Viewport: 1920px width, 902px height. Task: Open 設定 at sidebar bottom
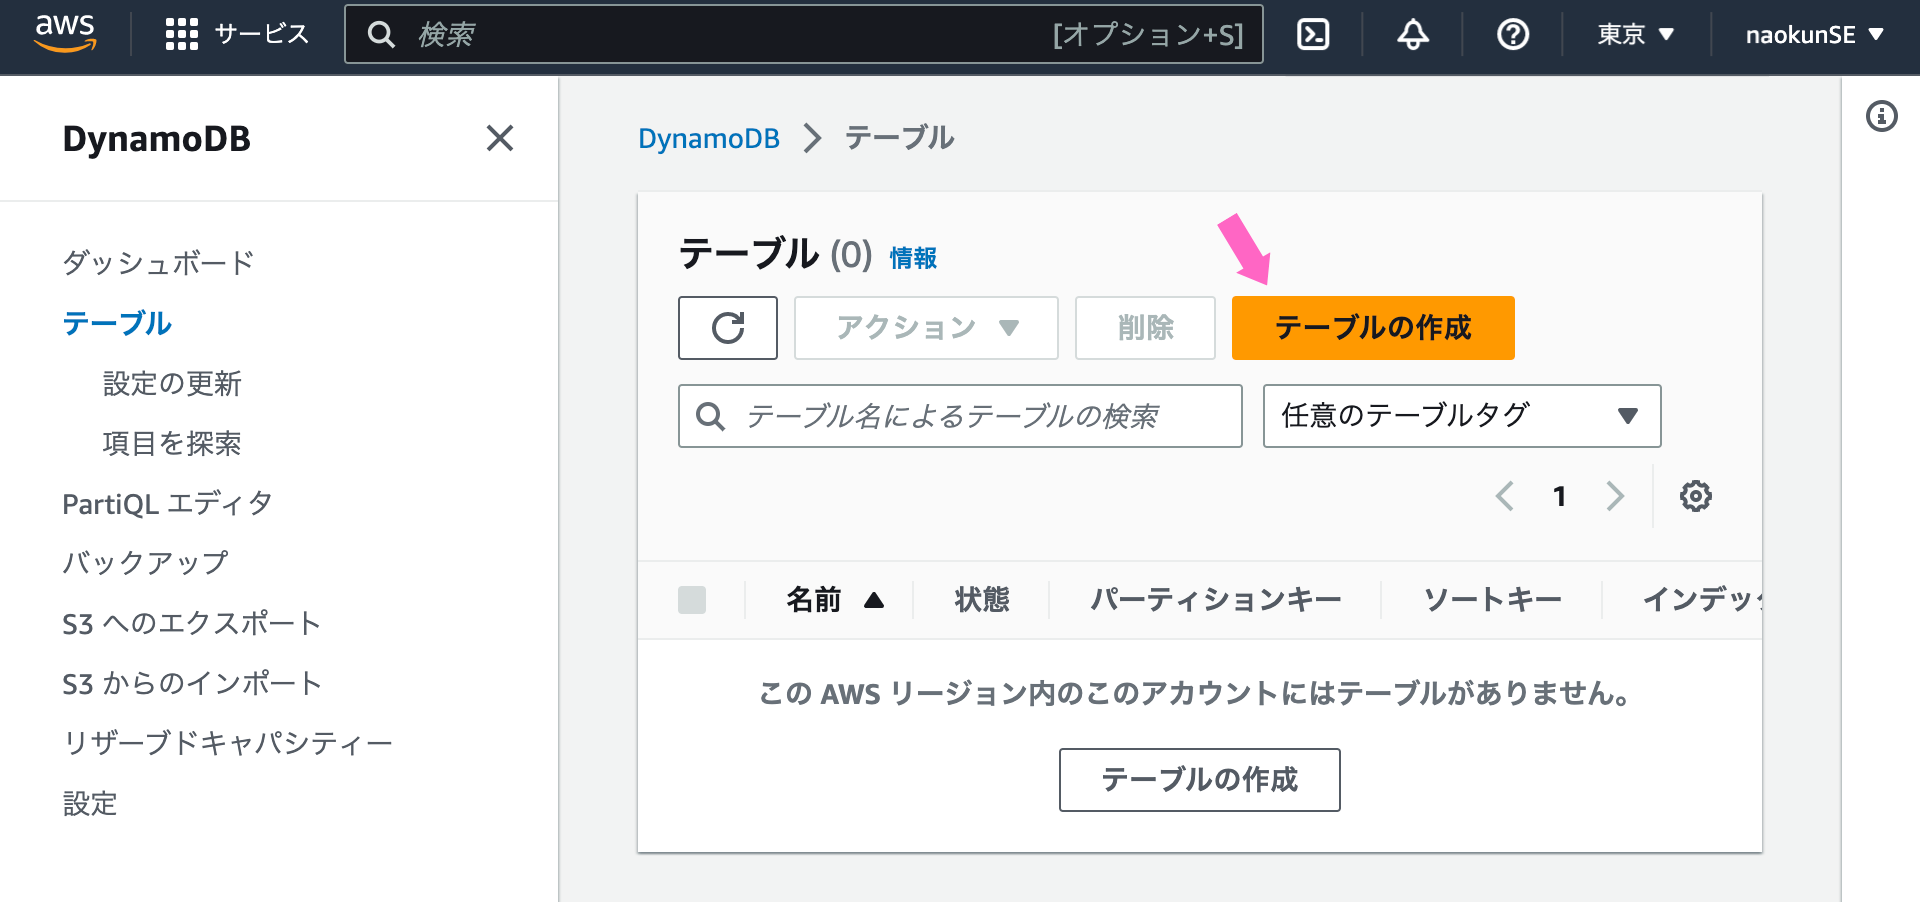(90, 803)
